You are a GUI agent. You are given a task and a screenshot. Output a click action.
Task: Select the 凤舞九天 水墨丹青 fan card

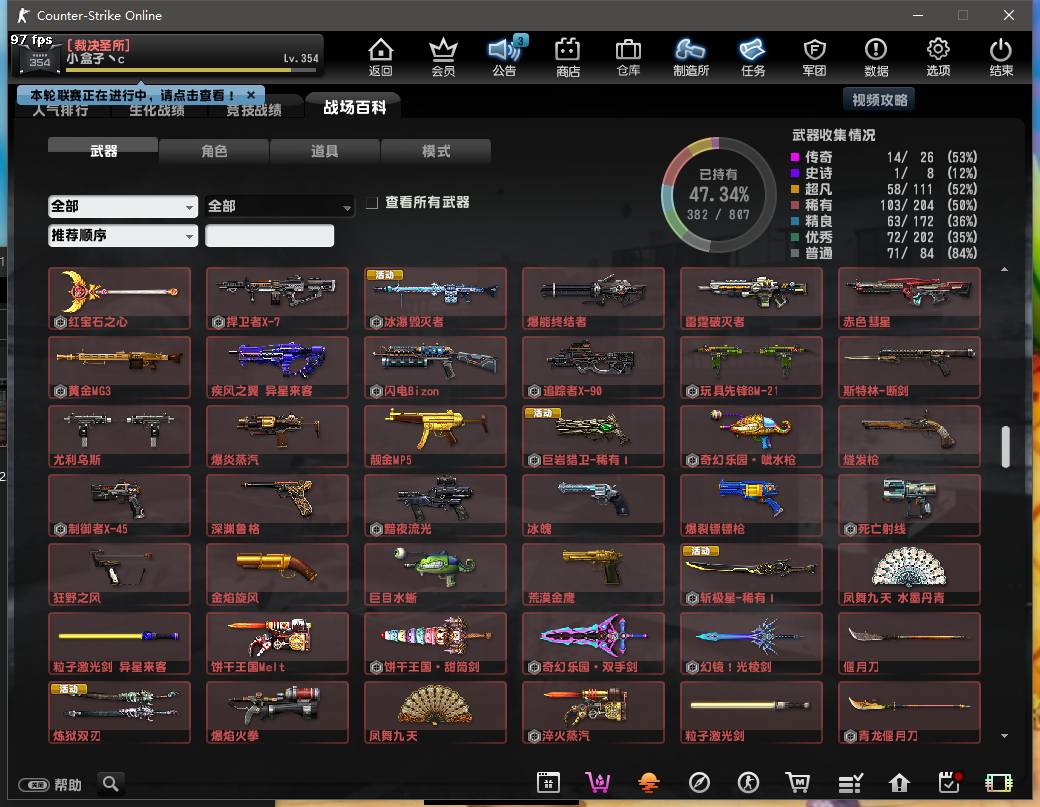[x=909, y=574]
